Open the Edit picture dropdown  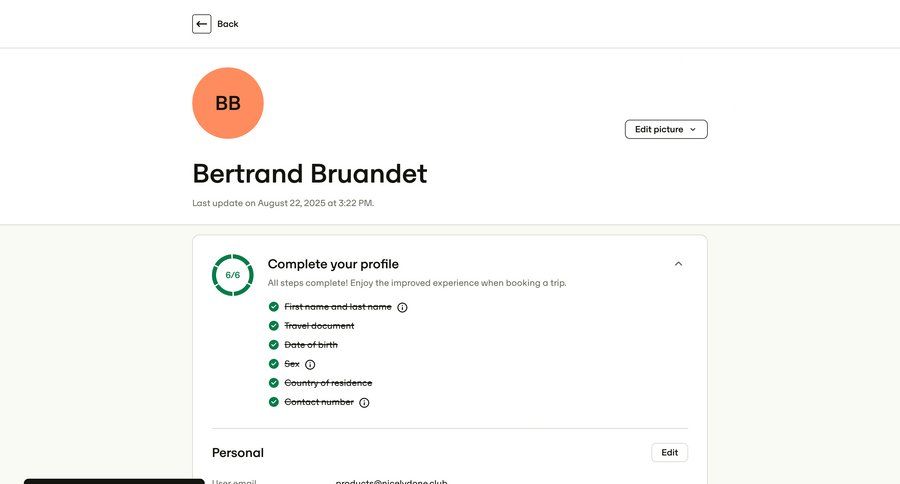[666, 129]
